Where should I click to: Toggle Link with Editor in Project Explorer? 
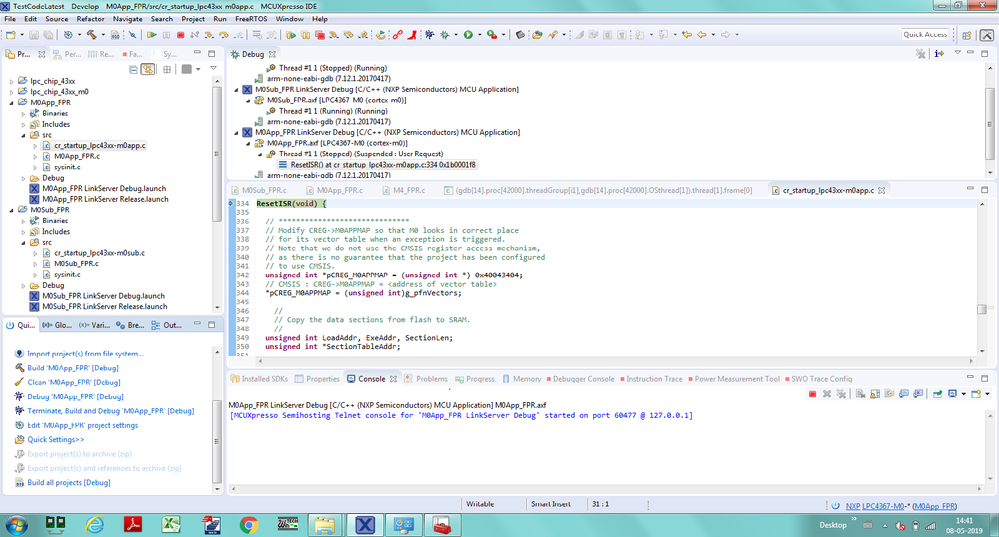(x=148, y=69)
